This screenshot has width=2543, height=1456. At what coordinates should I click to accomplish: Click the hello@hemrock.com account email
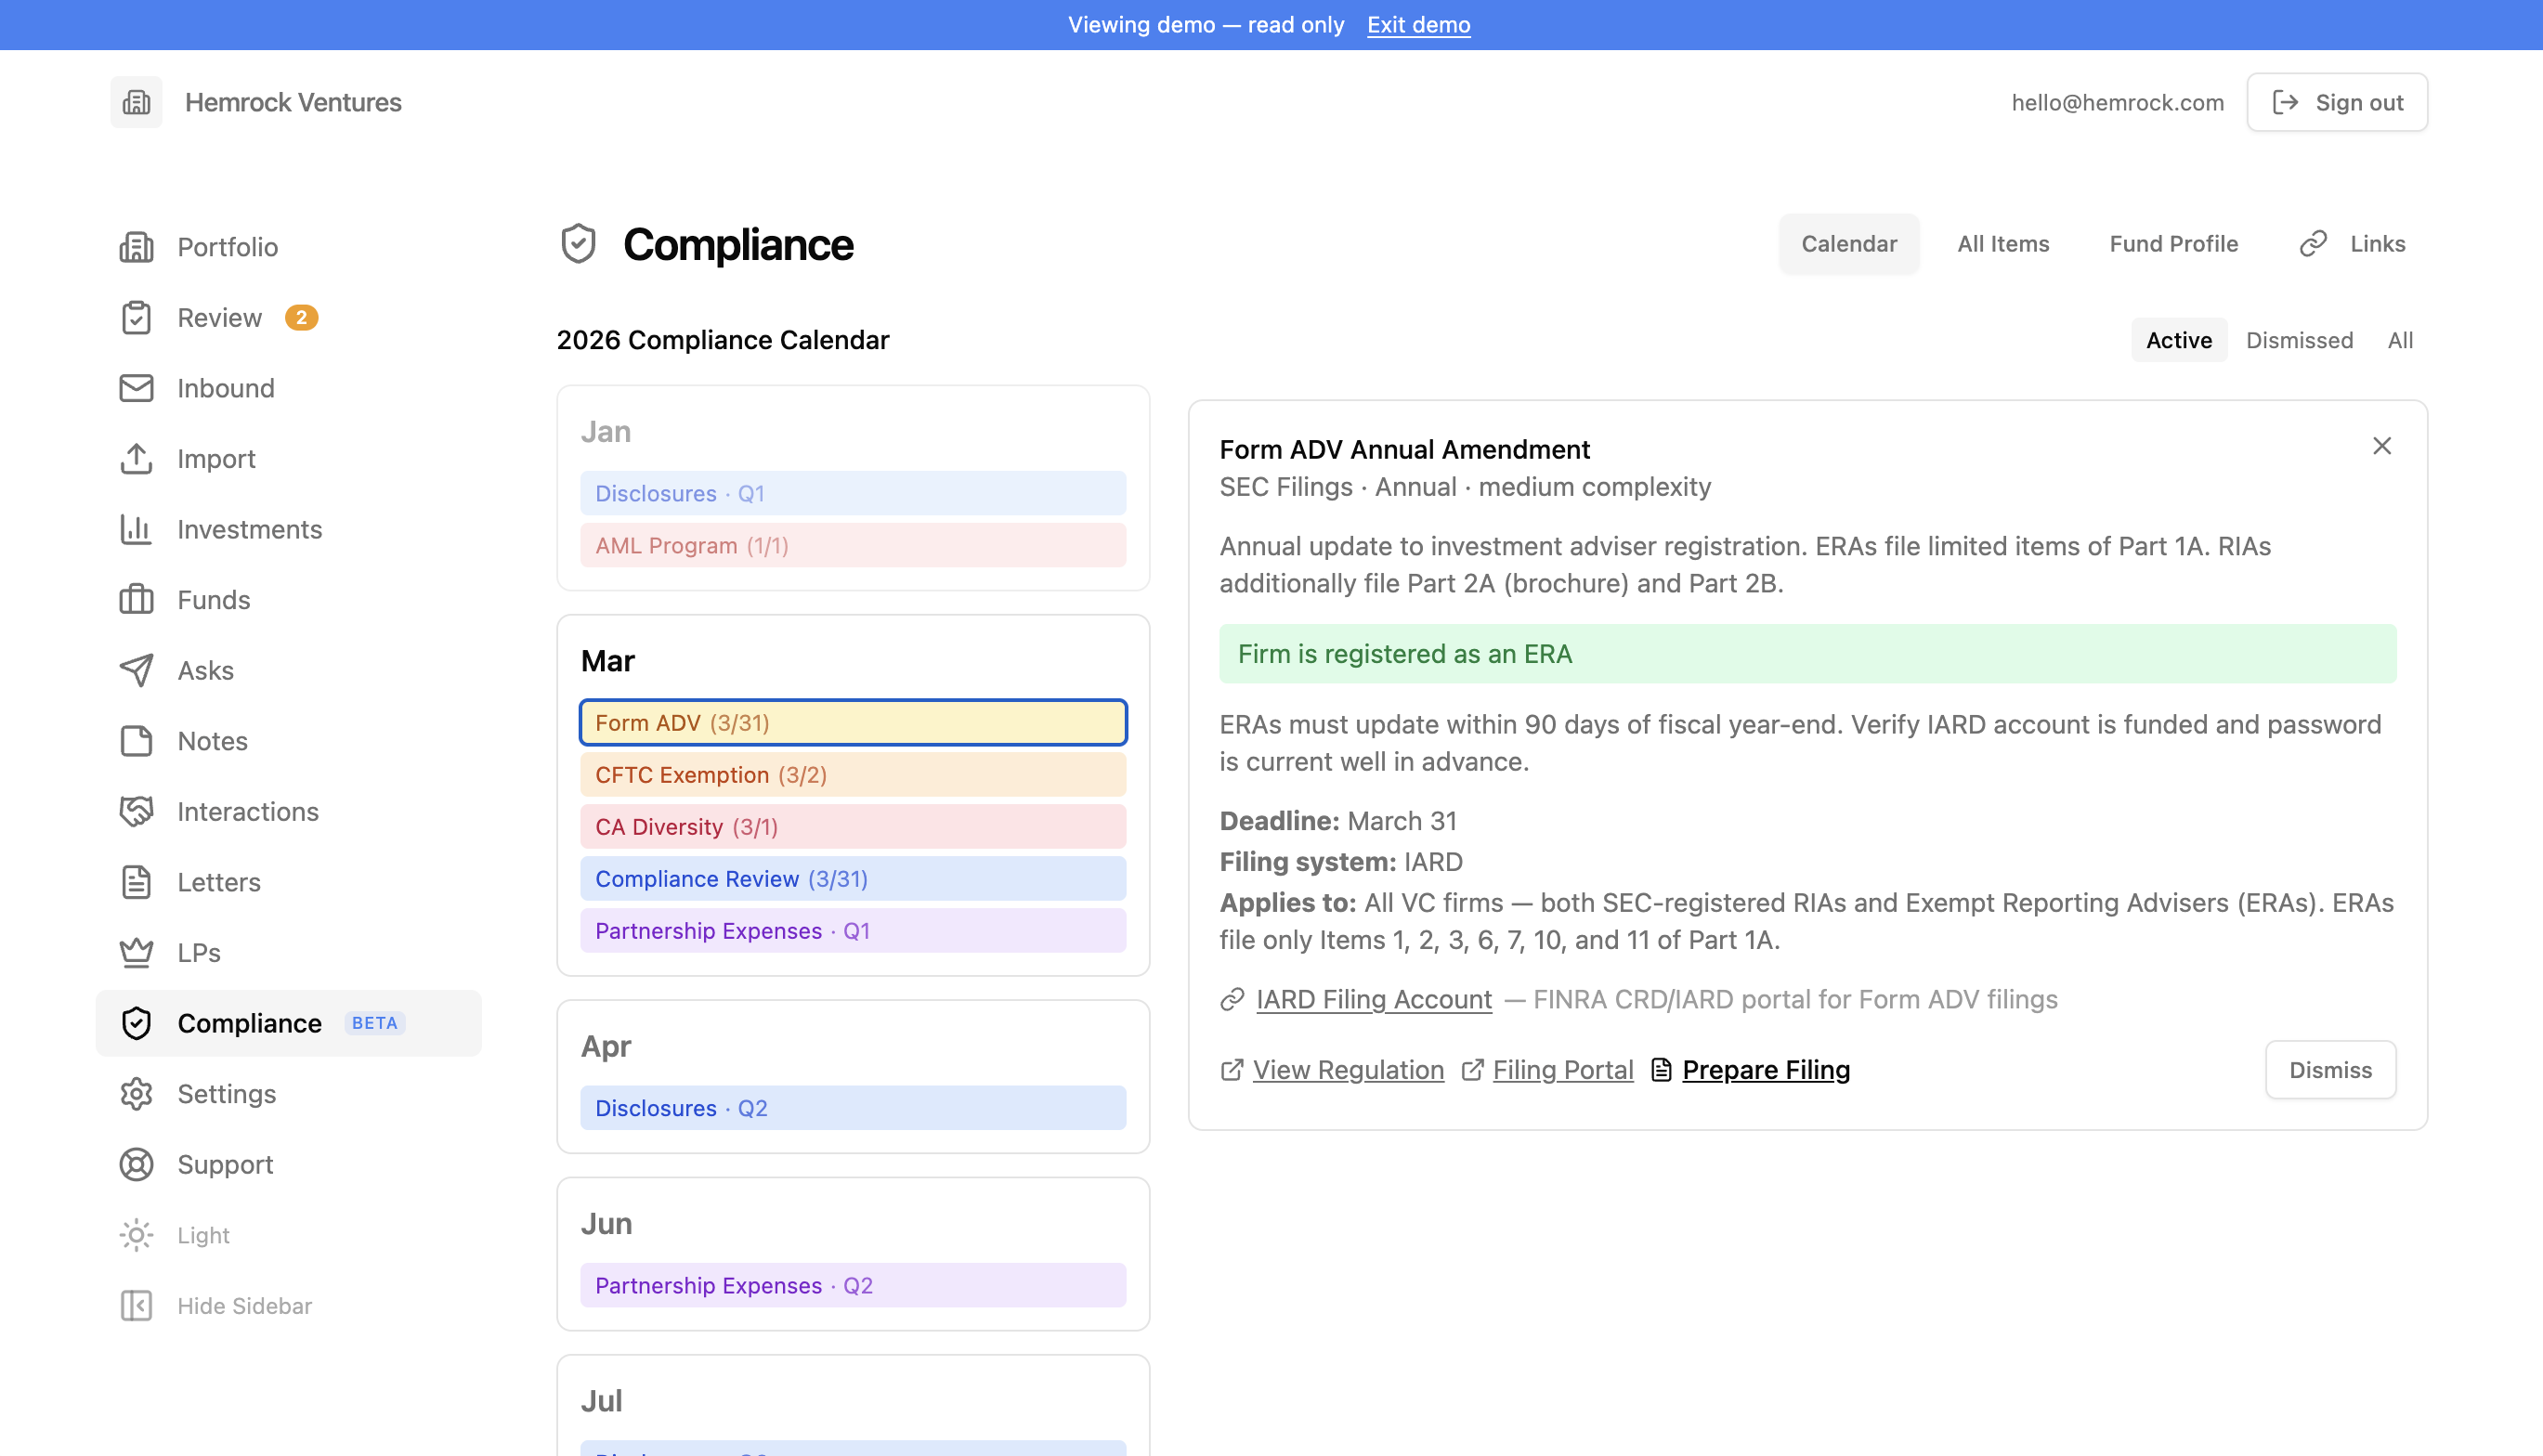click(2117, 102)
